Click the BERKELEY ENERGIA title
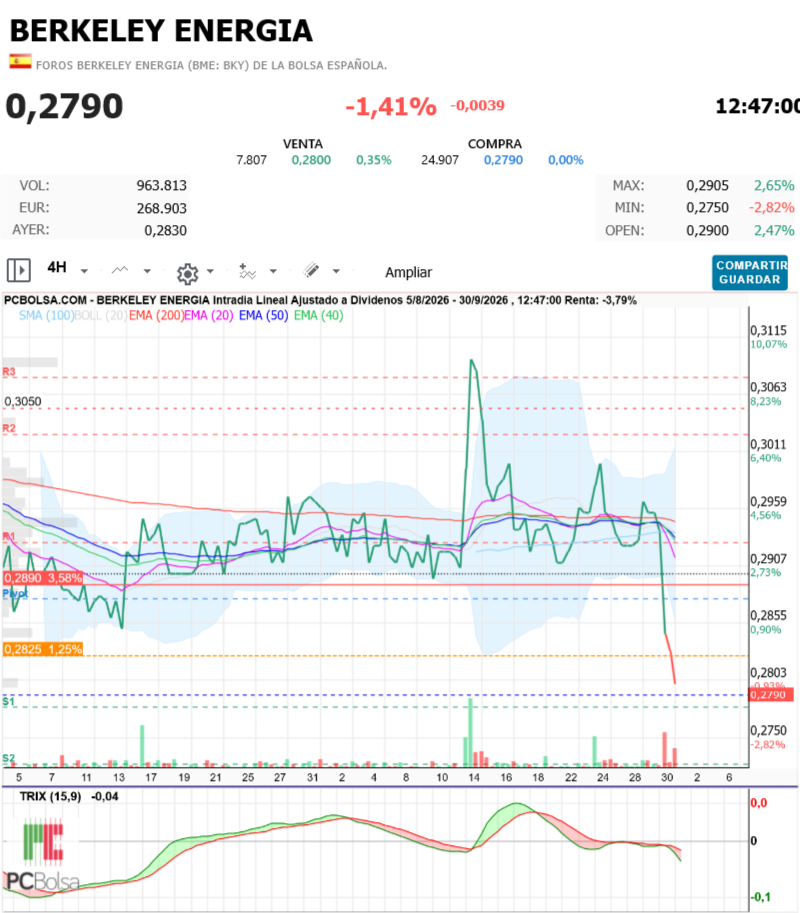Screen dimensions: 800x913 161,31
